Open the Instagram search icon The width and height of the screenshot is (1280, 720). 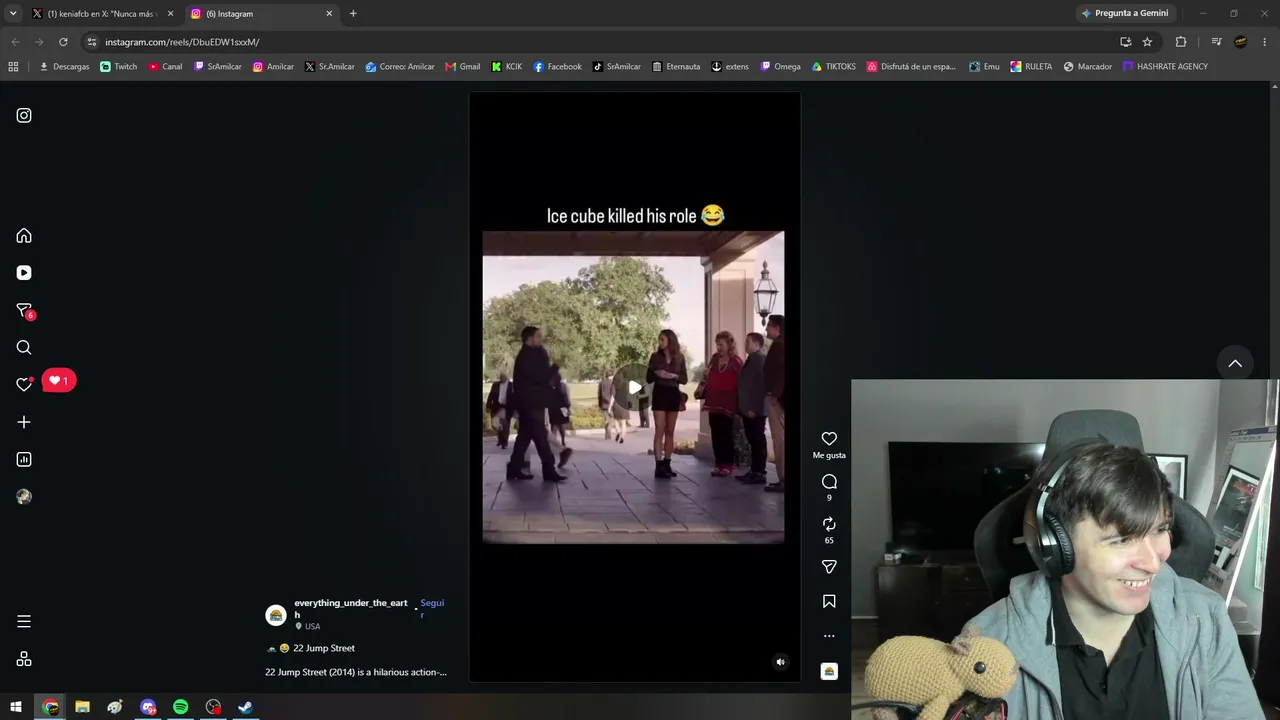24,348
